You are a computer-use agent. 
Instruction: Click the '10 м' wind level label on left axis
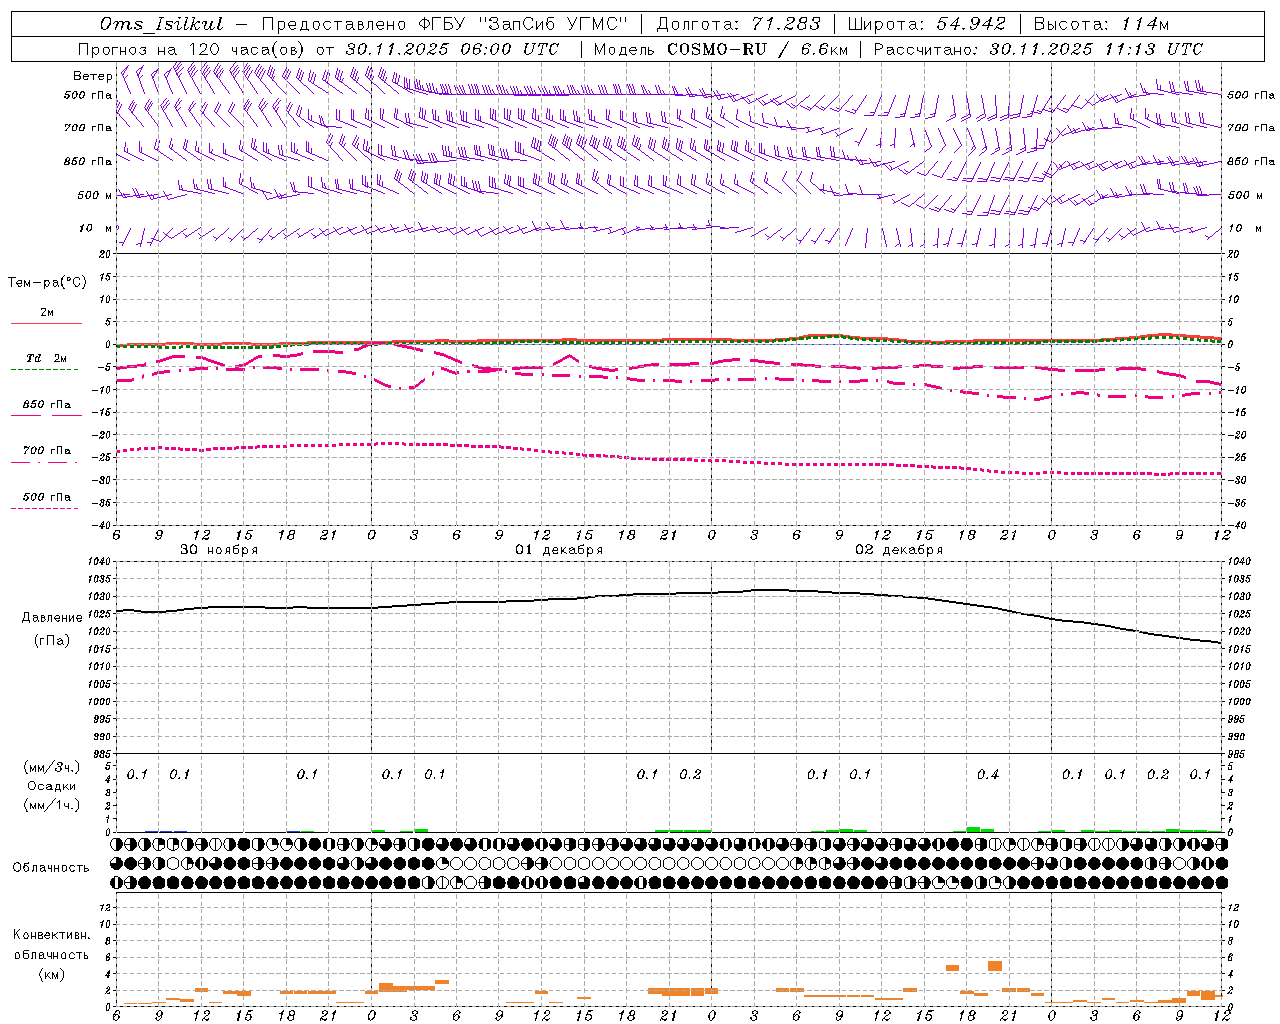(95, 228)
